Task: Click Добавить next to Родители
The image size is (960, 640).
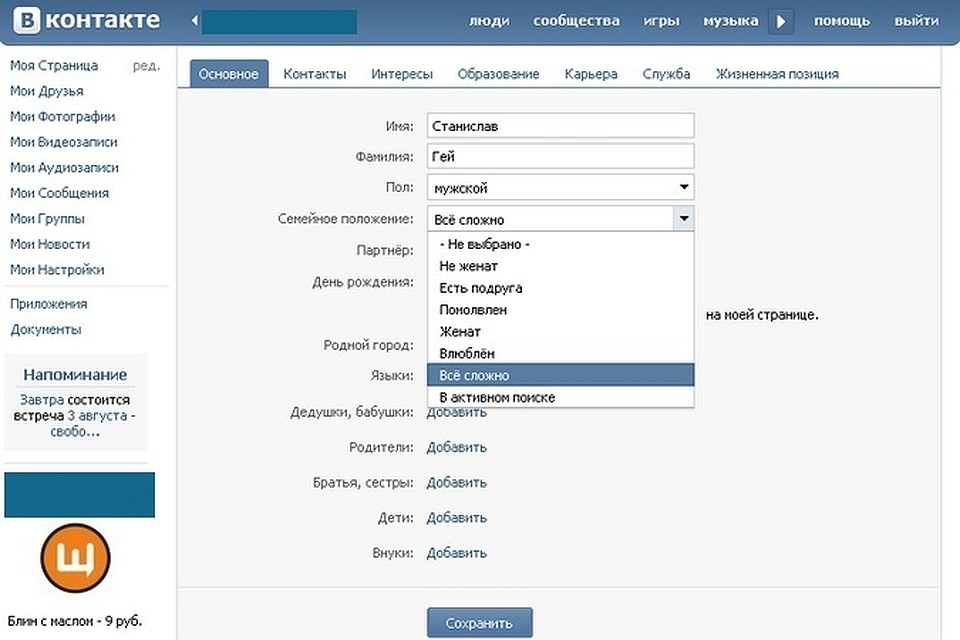Action: [457, 448]
